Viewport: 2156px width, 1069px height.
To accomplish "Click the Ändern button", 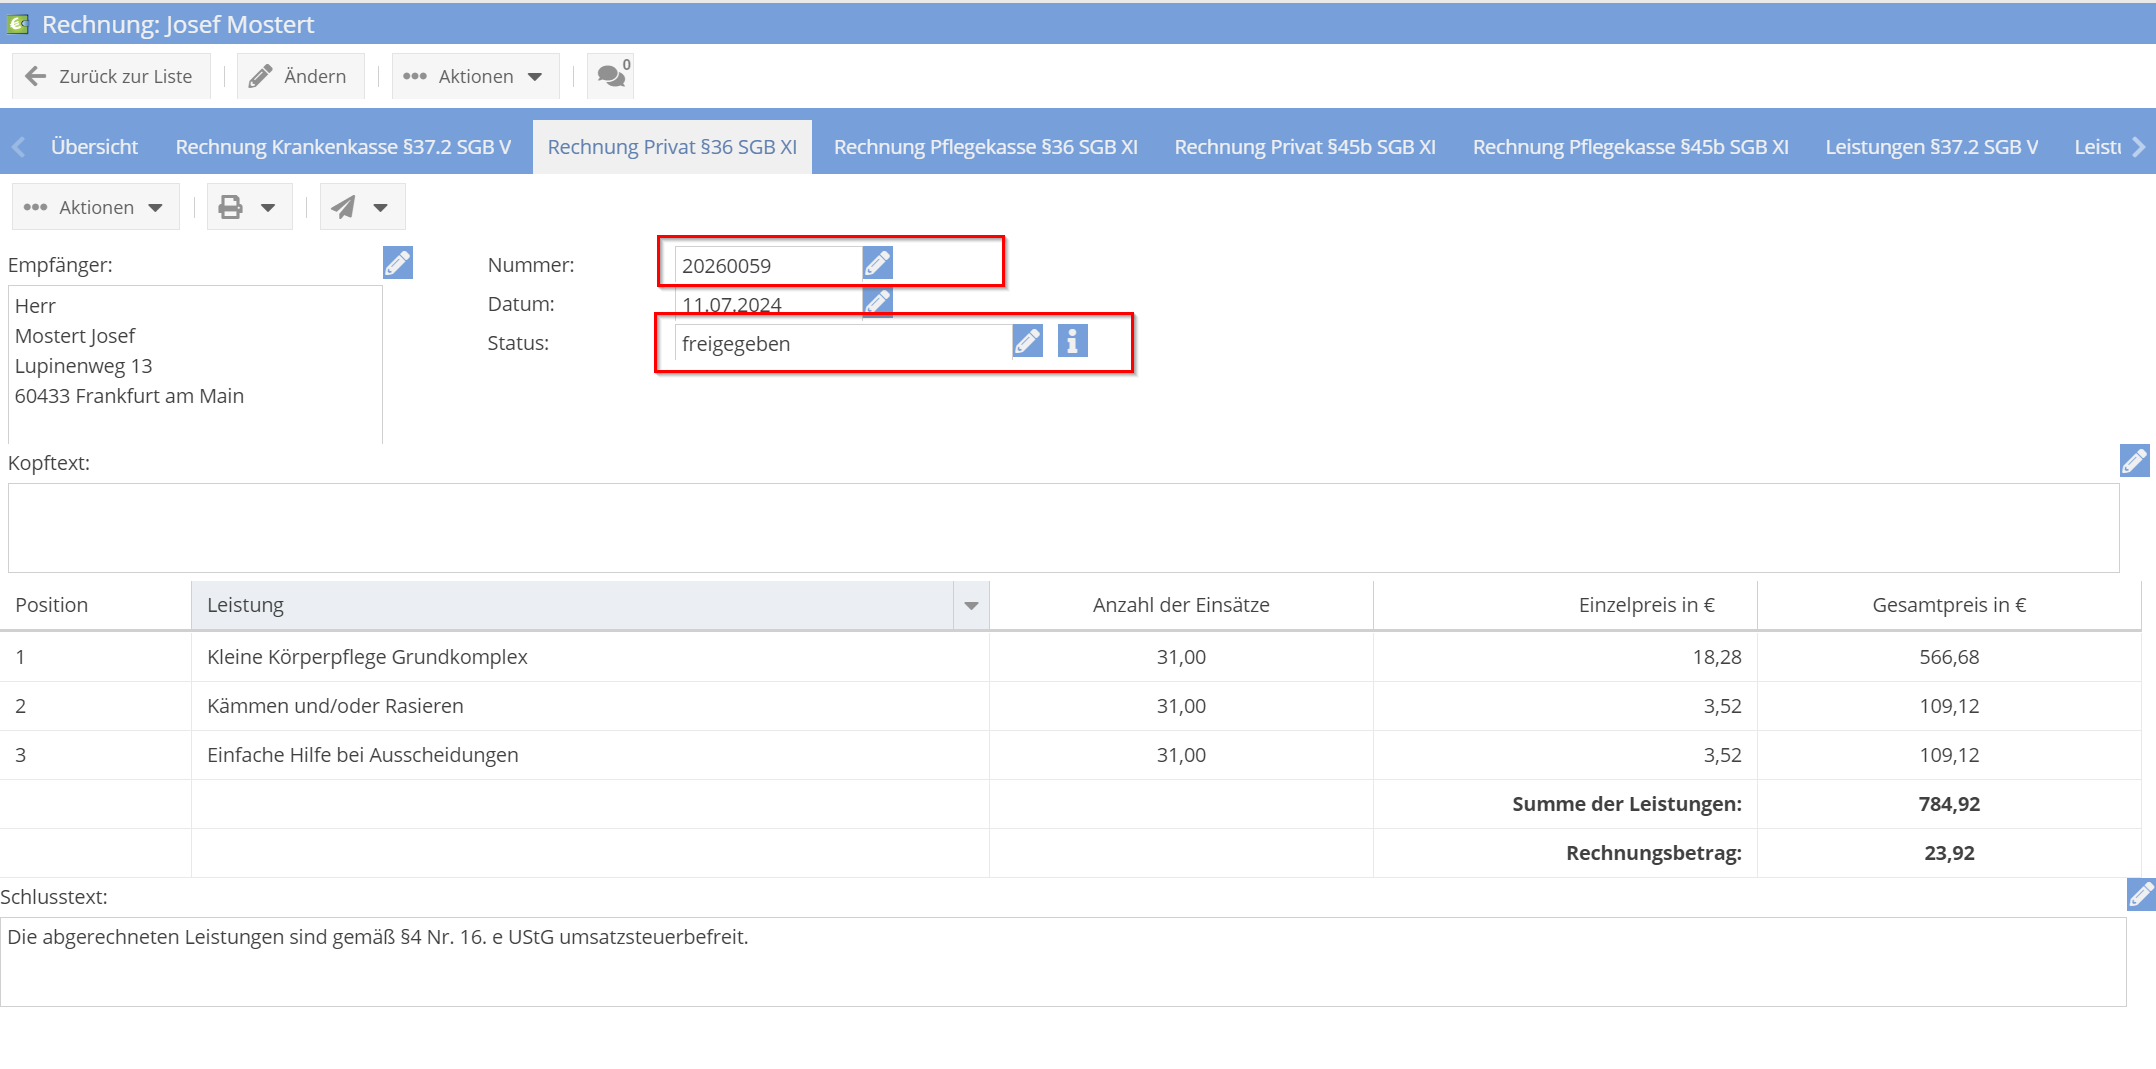I will (299, 77).
